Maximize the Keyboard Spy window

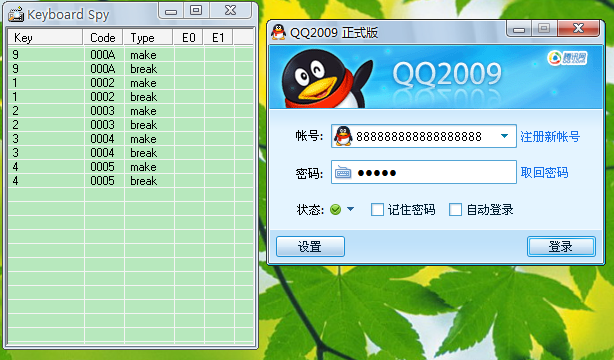(x=196, y=11)
